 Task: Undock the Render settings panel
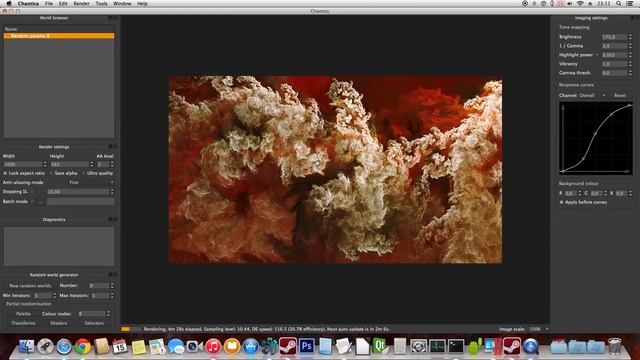[x=111, y=147]
